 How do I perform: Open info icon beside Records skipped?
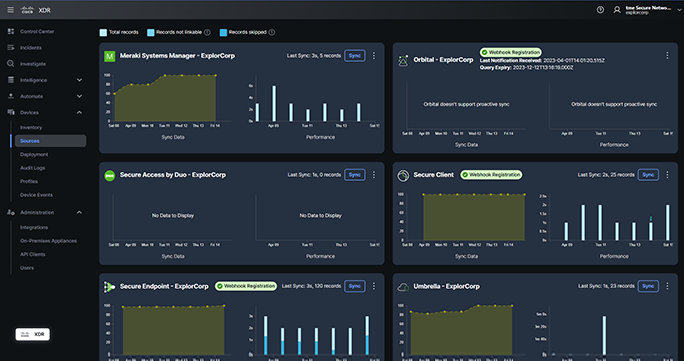click(272, 32)
